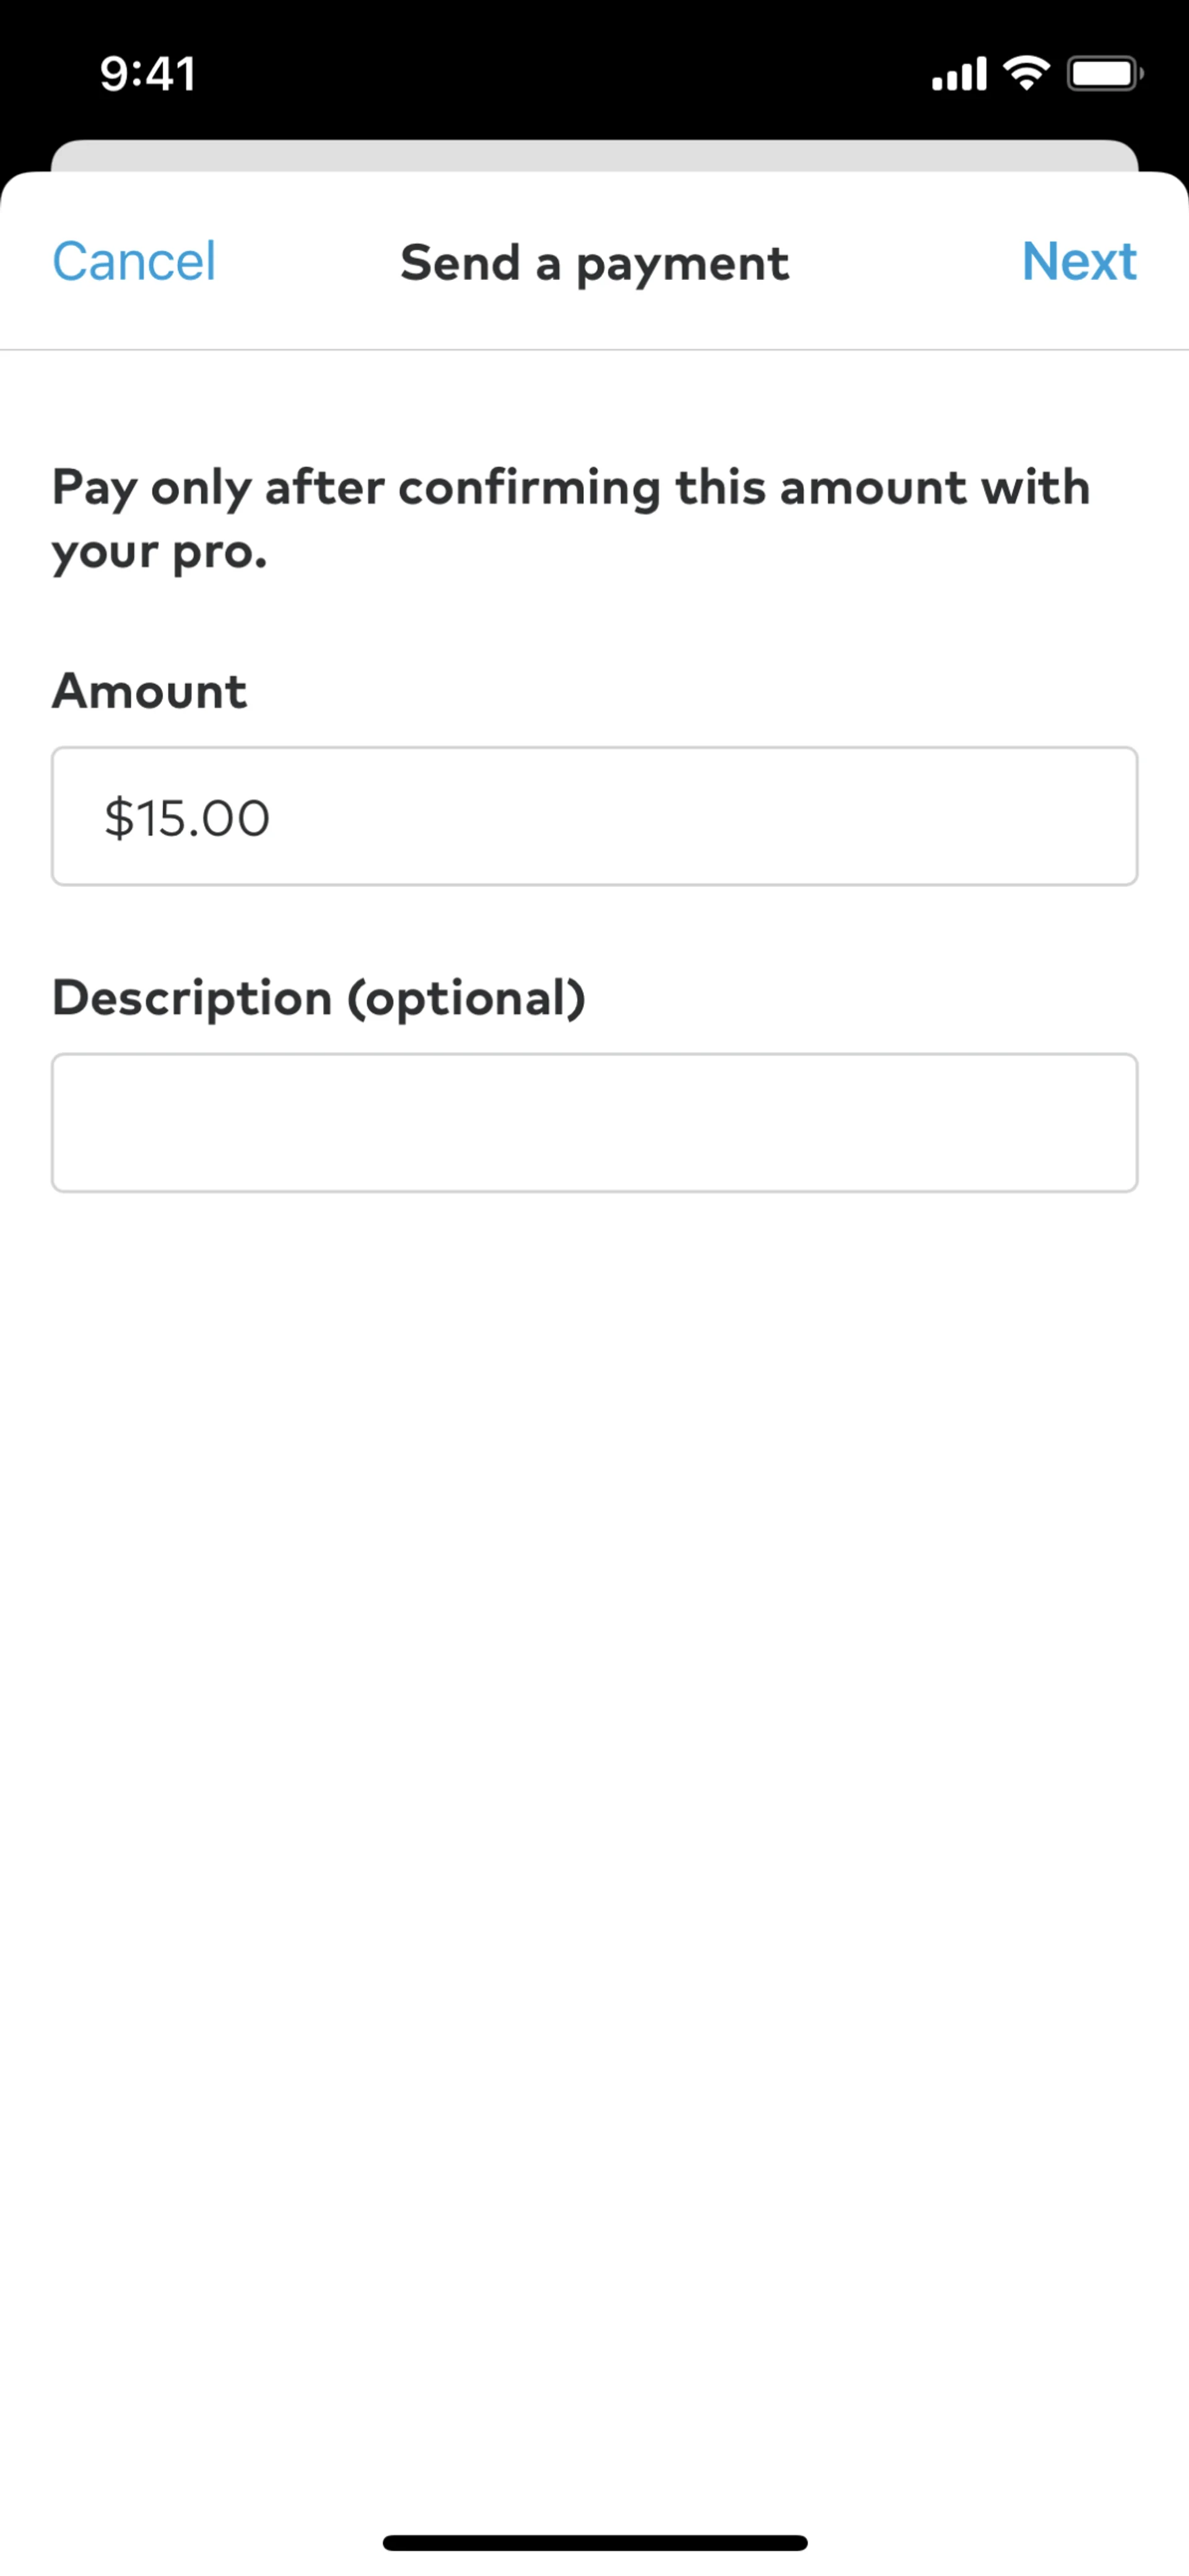Tap the Wi-Fi status icon
The width and height of the screenshot is (1189, 2576).
[x=1026, y=73]
